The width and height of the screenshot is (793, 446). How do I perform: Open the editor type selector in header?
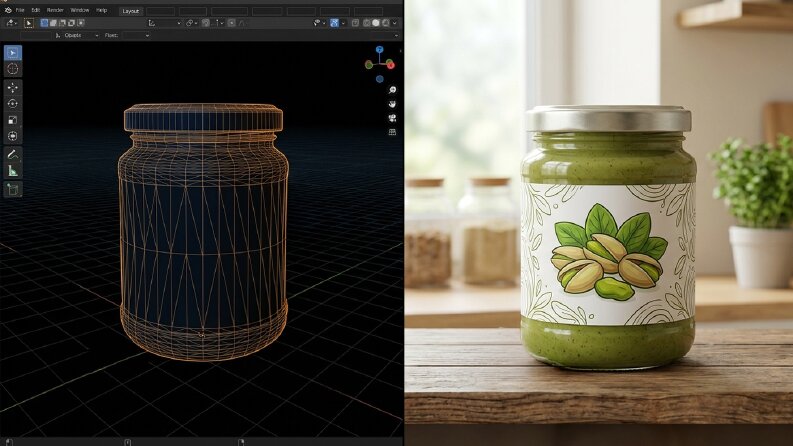pos(11,23)
